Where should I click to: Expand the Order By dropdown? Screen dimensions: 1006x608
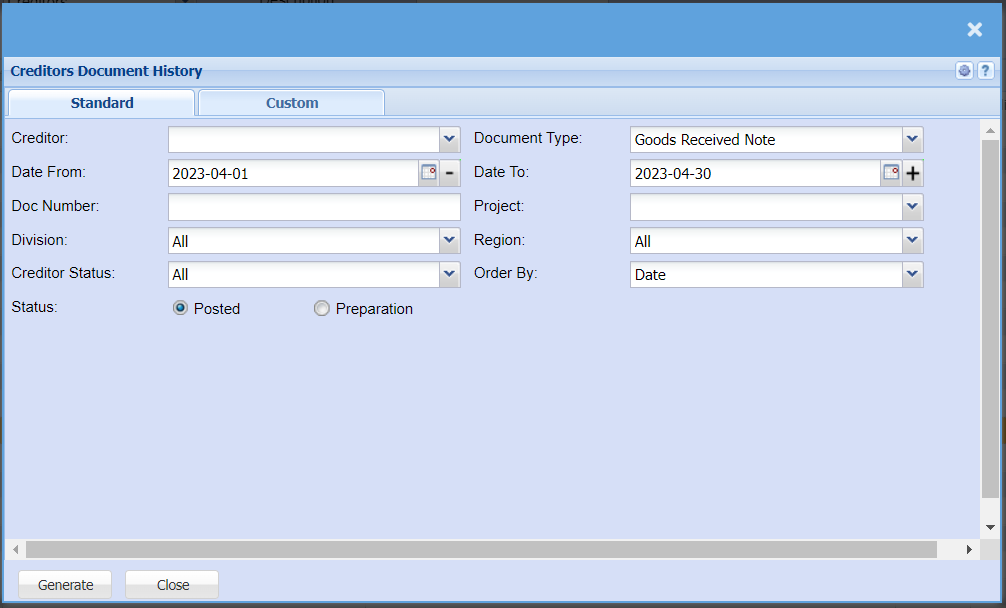click(x=911, y=274)
